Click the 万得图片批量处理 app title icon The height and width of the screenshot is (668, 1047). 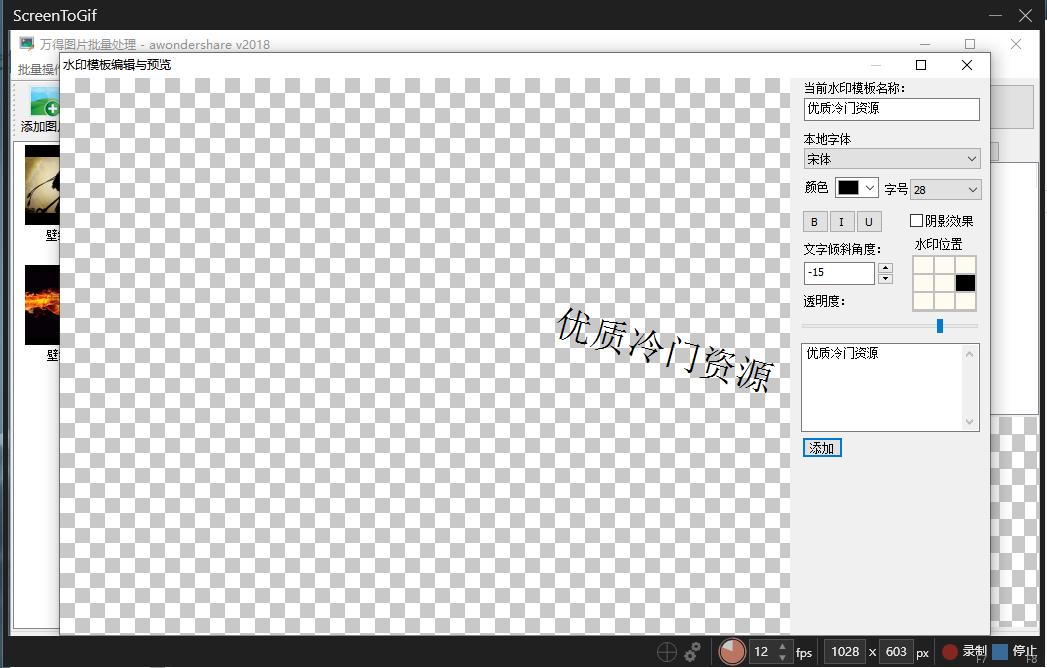tap(27, 44)
